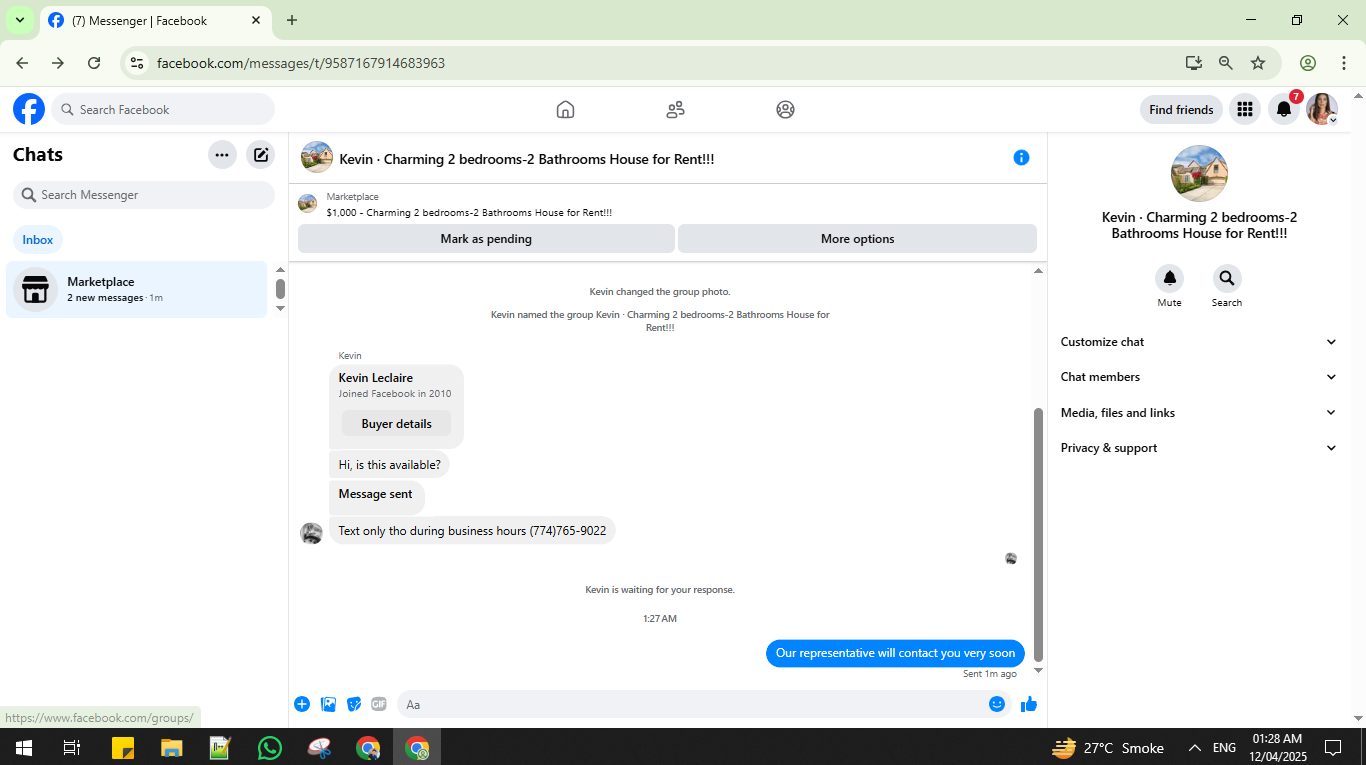Expand Media, files and links section
Viewport: 1366px width, 765px height.
(1198, 413)
